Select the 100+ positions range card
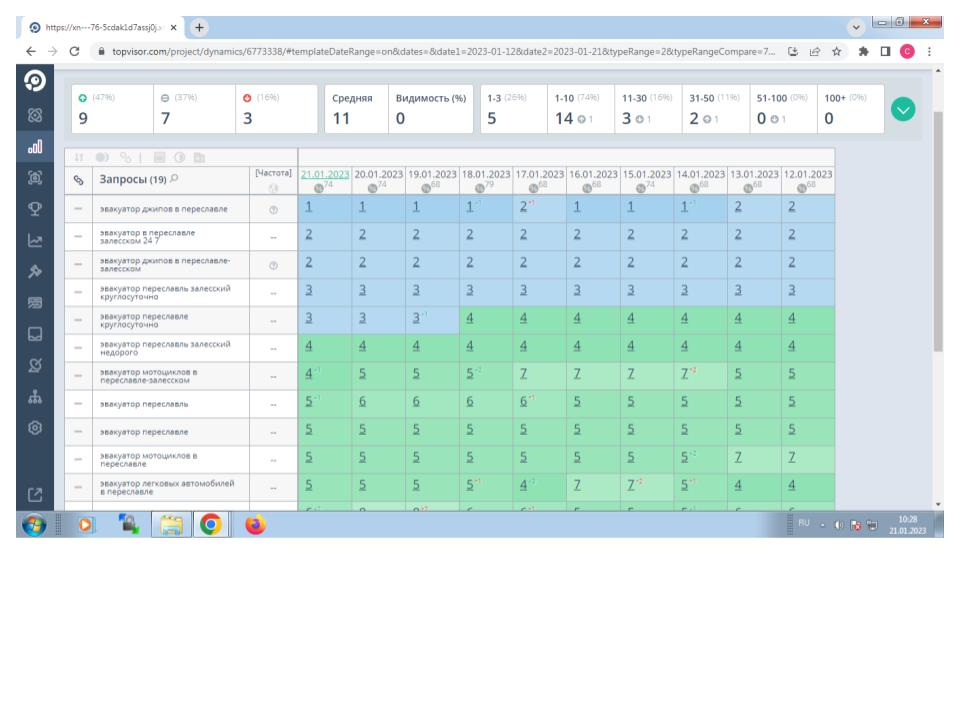The image size is (960, 720). [851, 109]
